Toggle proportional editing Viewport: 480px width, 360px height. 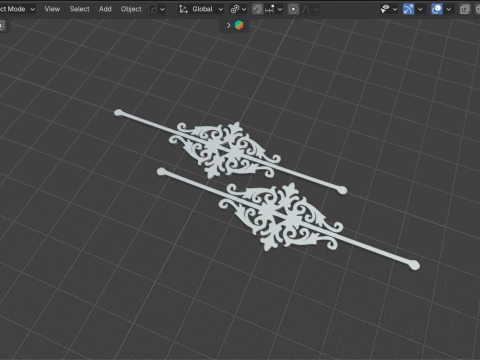293,9
